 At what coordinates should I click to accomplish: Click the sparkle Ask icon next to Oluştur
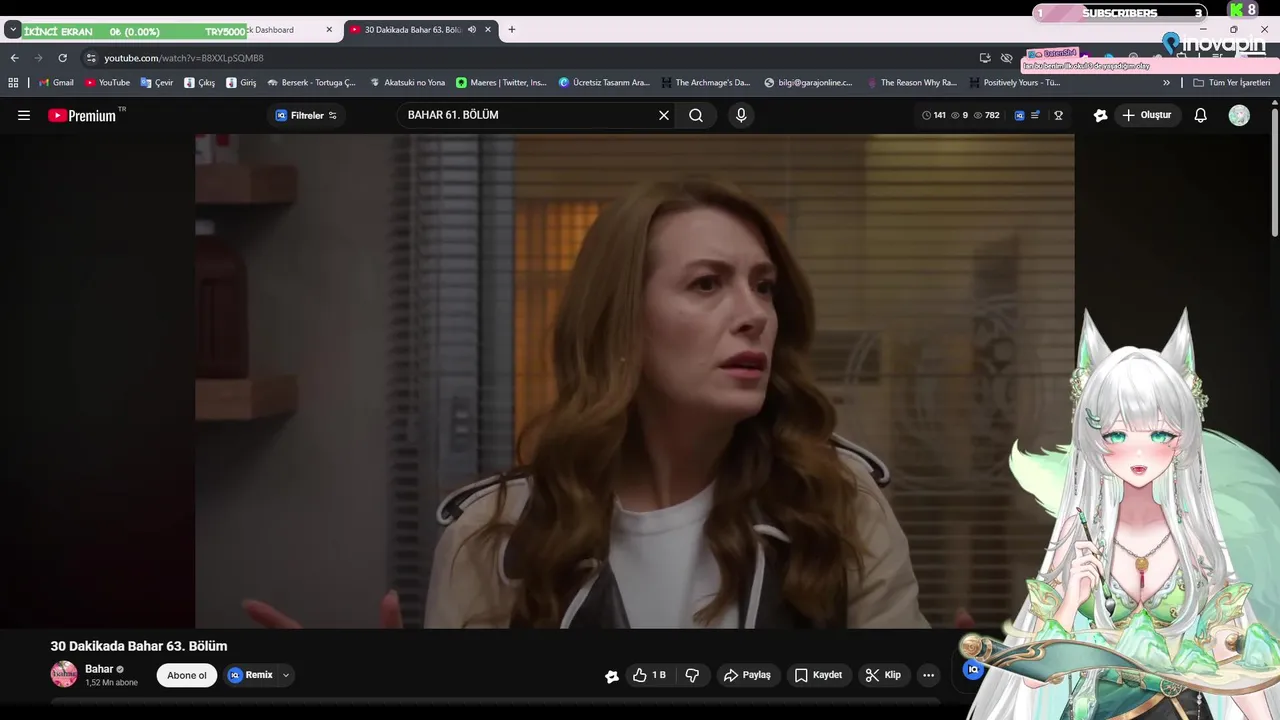pos(1100,115)
